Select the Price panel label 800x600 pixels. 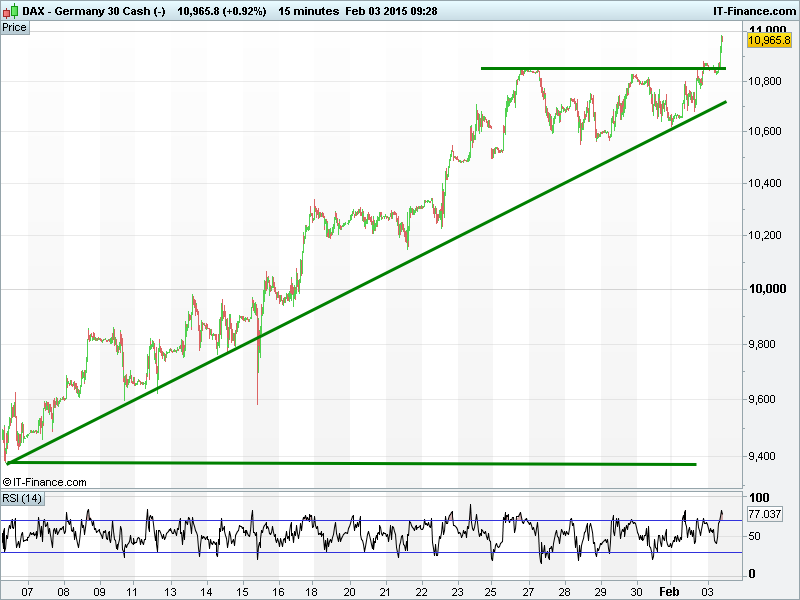[15, 27]
